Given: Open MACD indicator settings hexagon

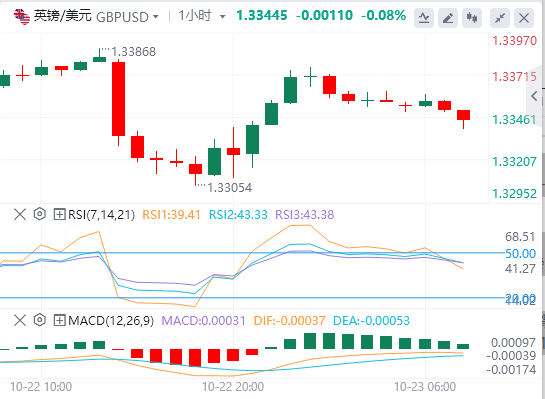Looking at the screenshot, I should click(x=40, y=320).
